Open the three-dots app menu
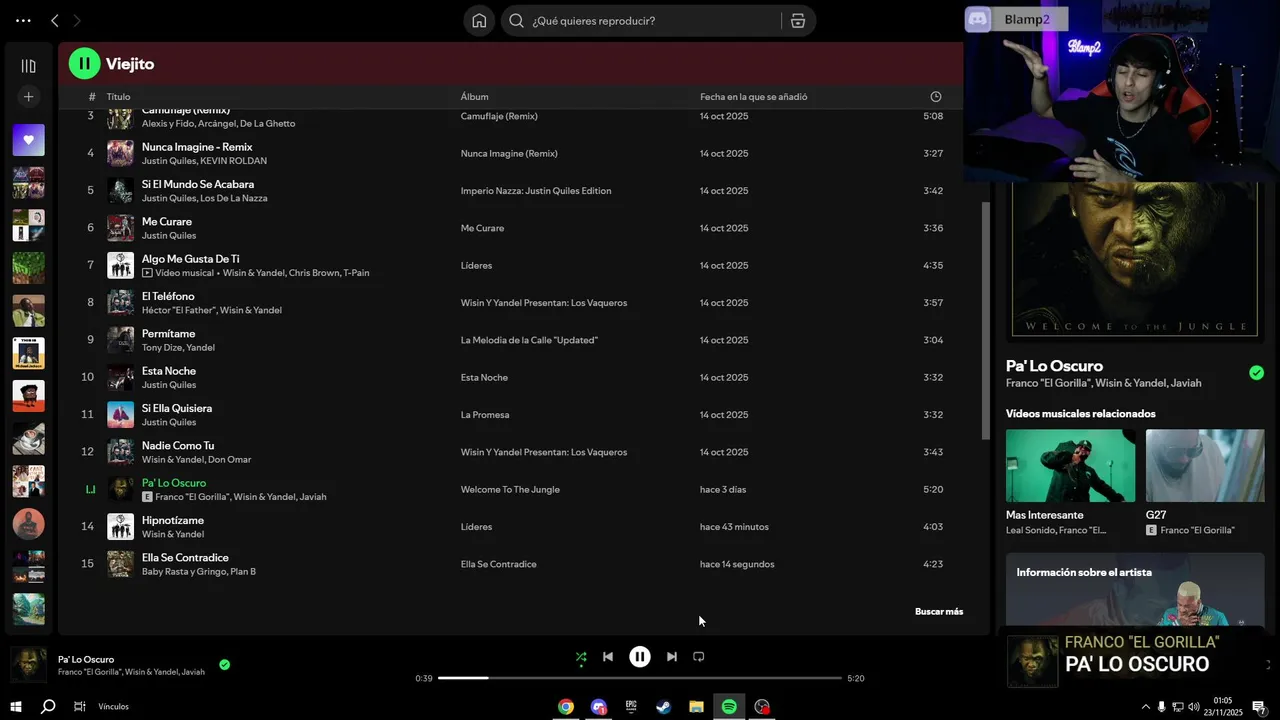1280x720 pixels. 23,20
